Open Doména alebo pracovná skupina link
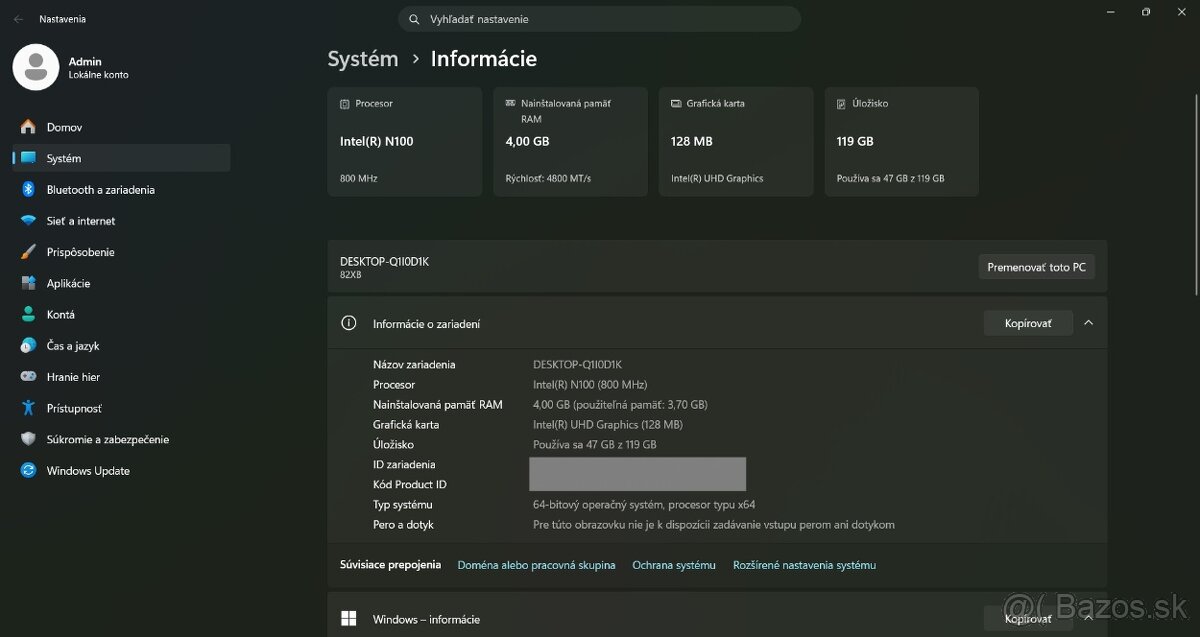The width and height of the screenshot is (1200, 637). 536,565
